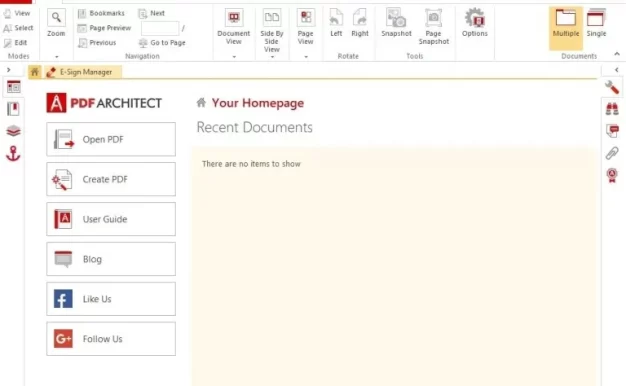Capture a Page Snapshot

(434, 26)
